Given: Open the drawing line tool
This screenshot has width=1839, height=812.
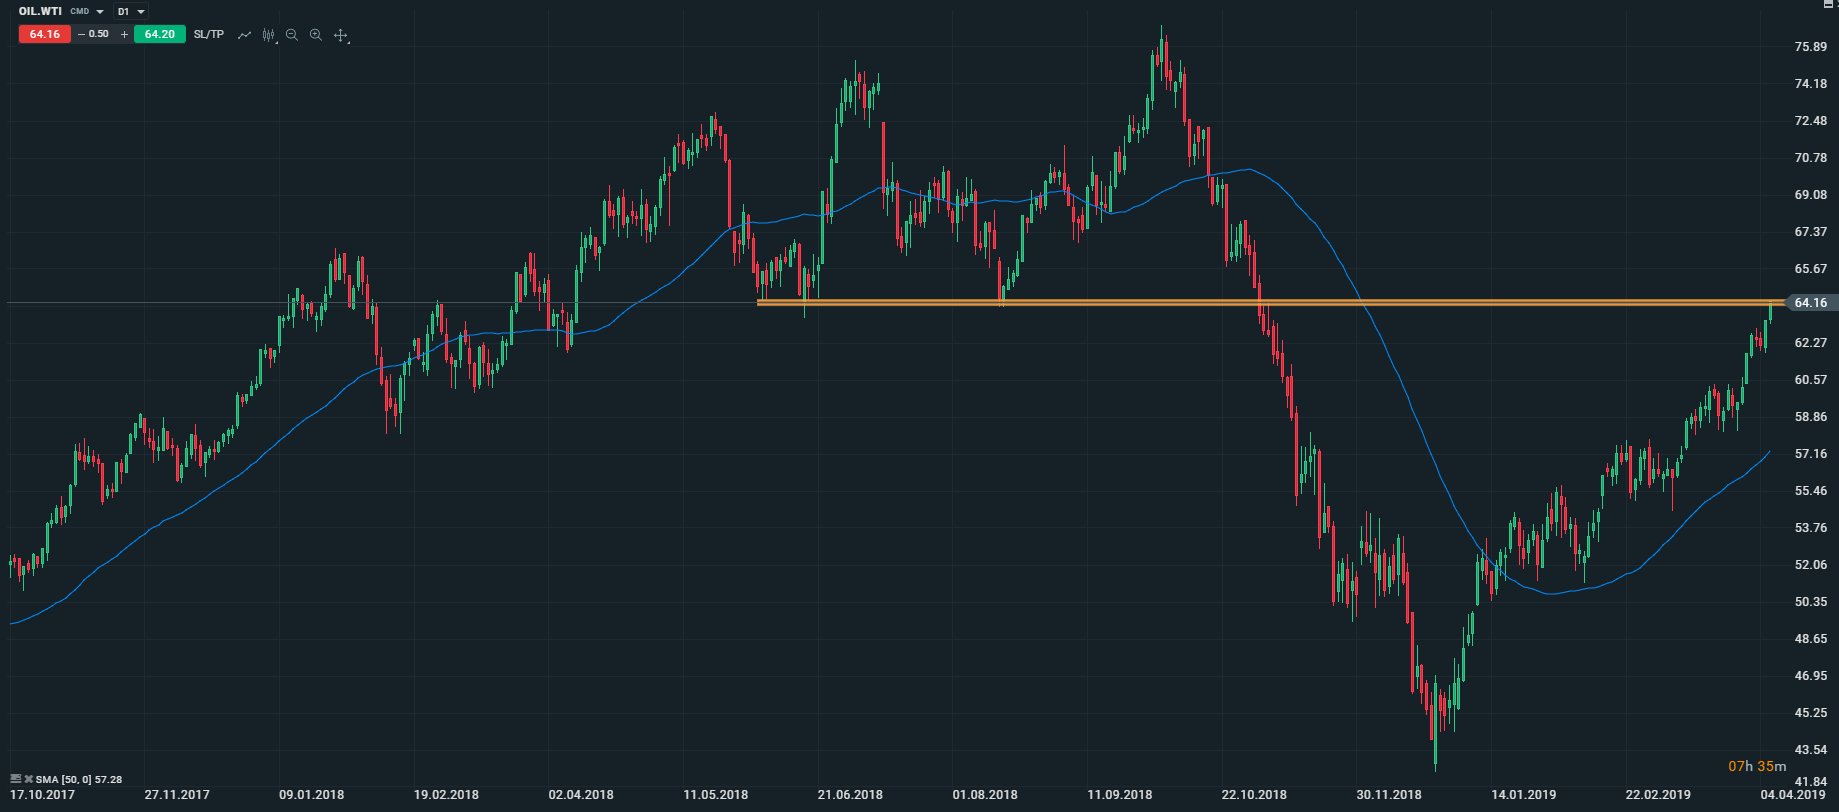Looking at the screenshot, I should [244, 35].
